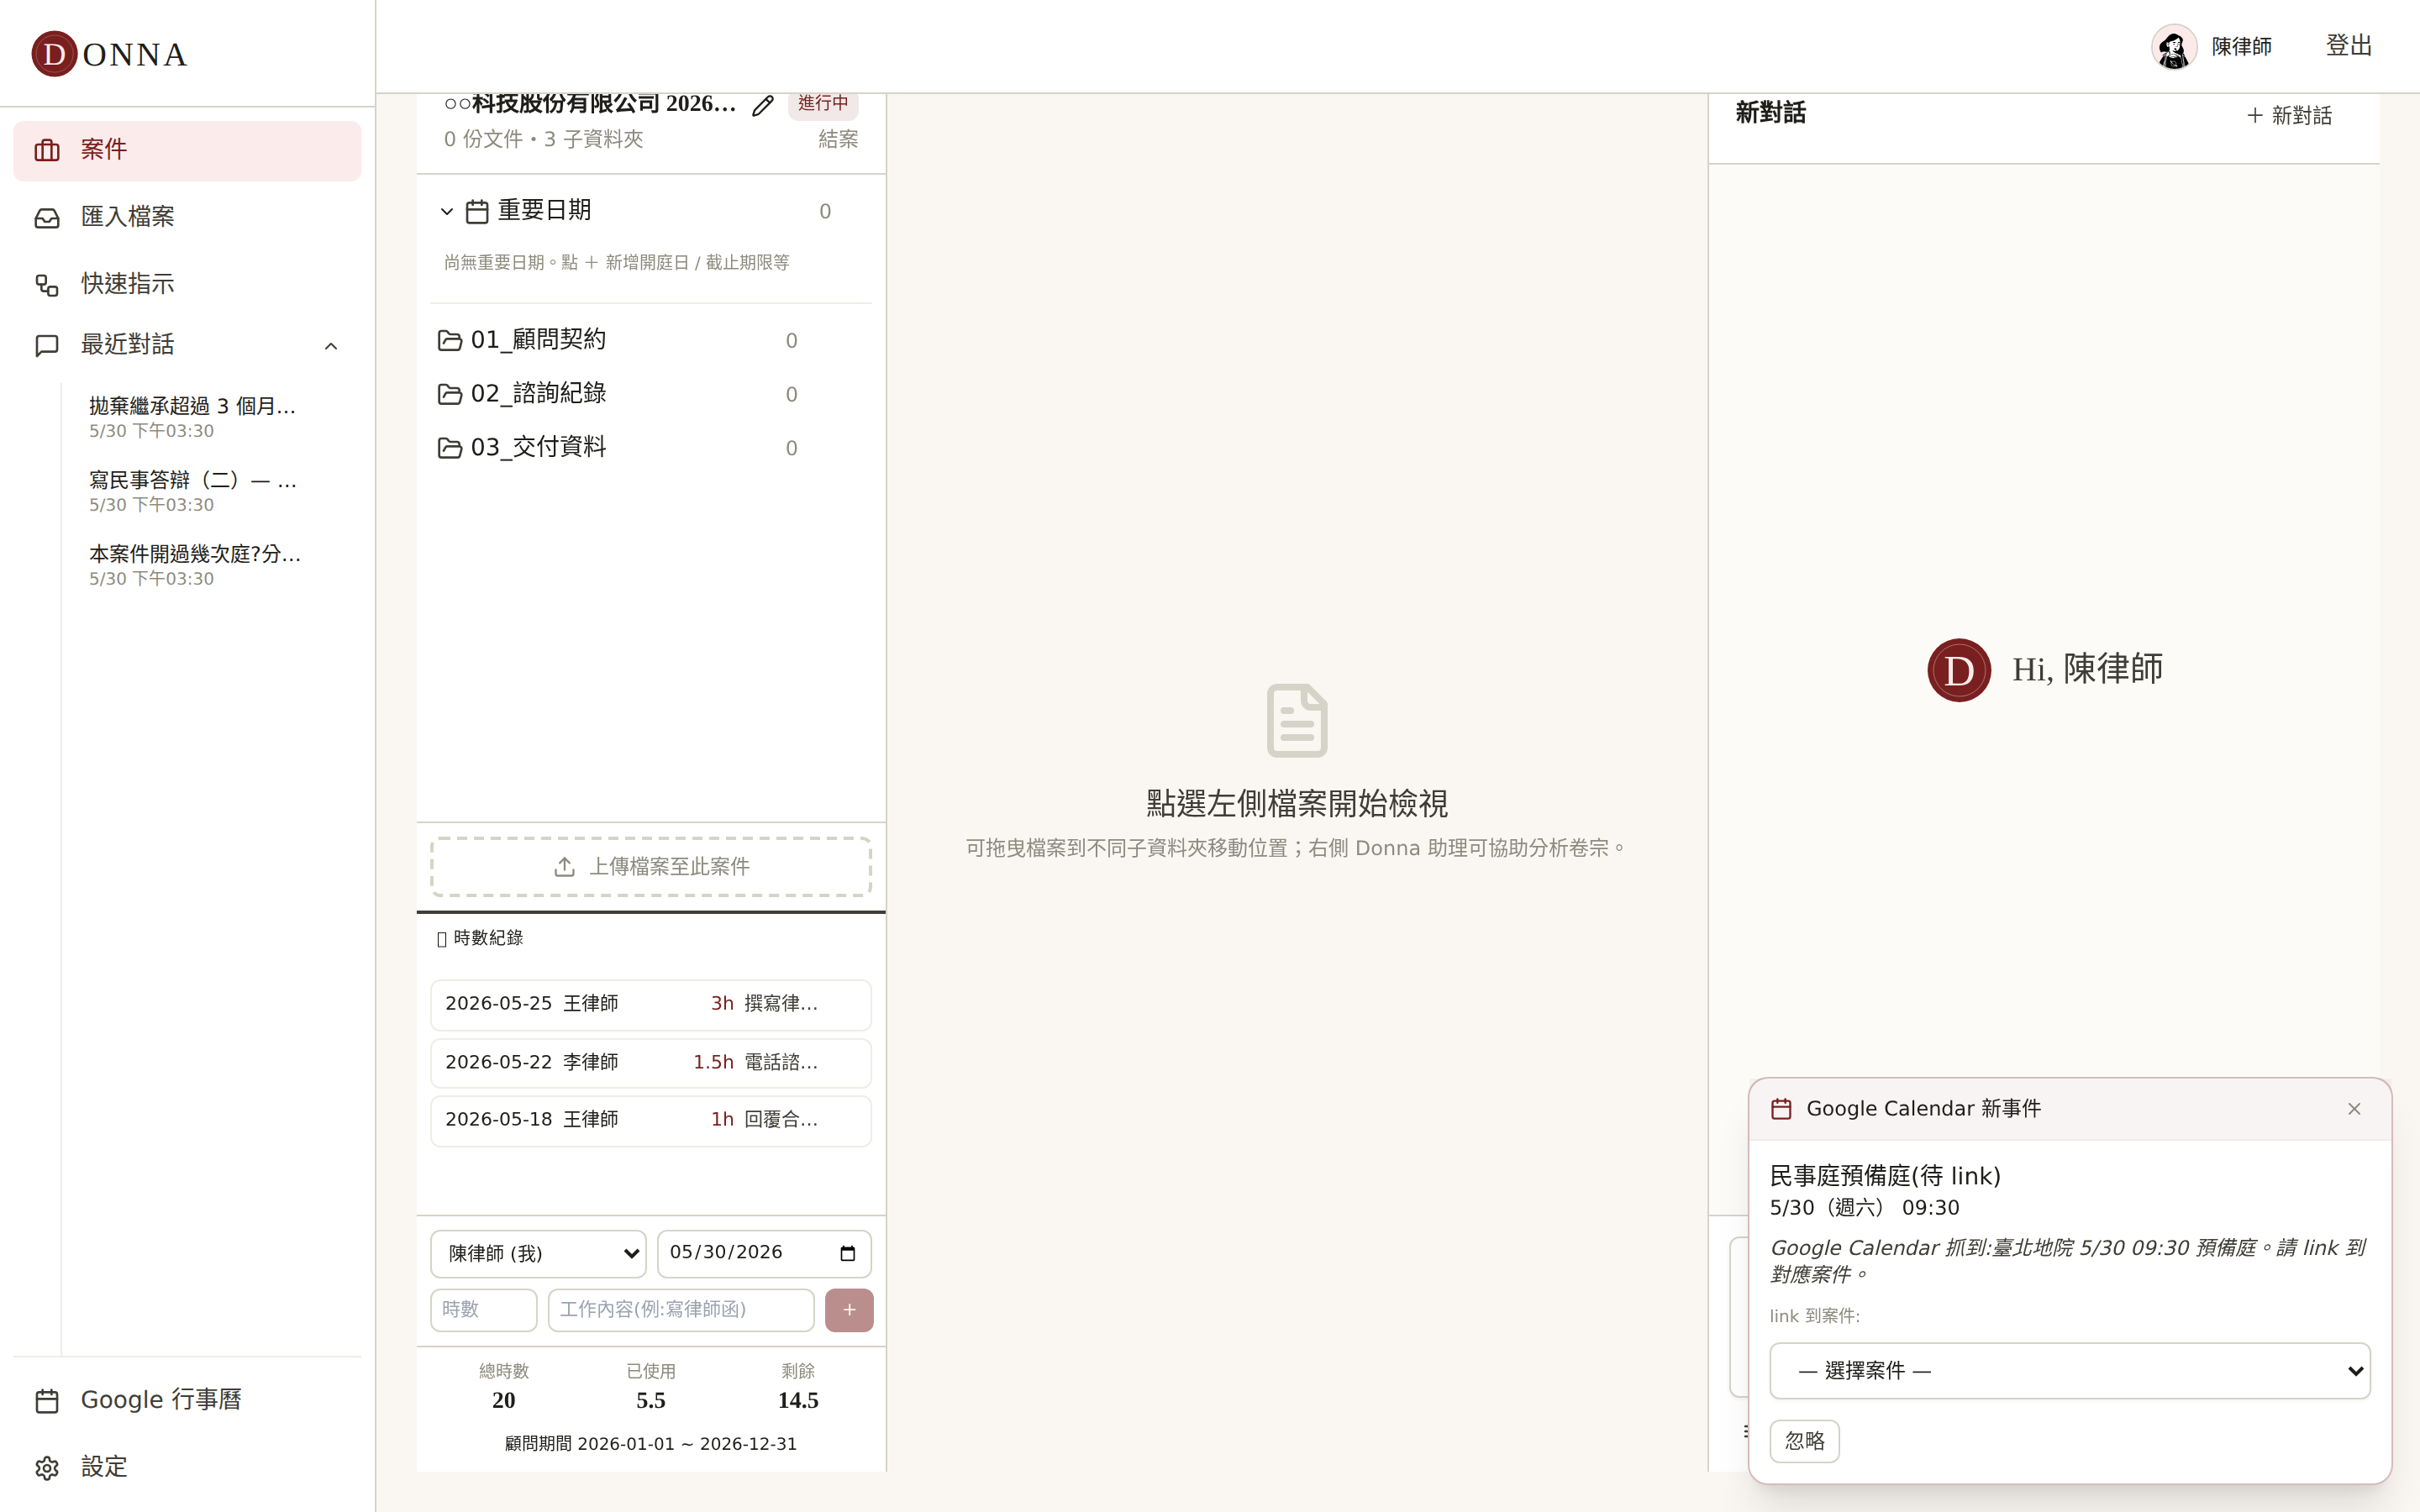This screenshot has width=2420, height=1512.
Task: Open 設定 from the sidebar
Action: click(187, 1467)
